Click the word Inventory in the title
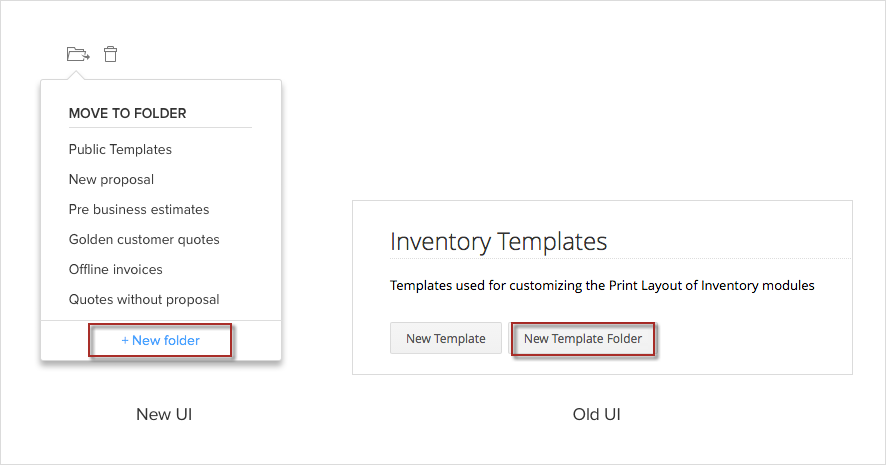The image size is (886, 465). [441, 241]
